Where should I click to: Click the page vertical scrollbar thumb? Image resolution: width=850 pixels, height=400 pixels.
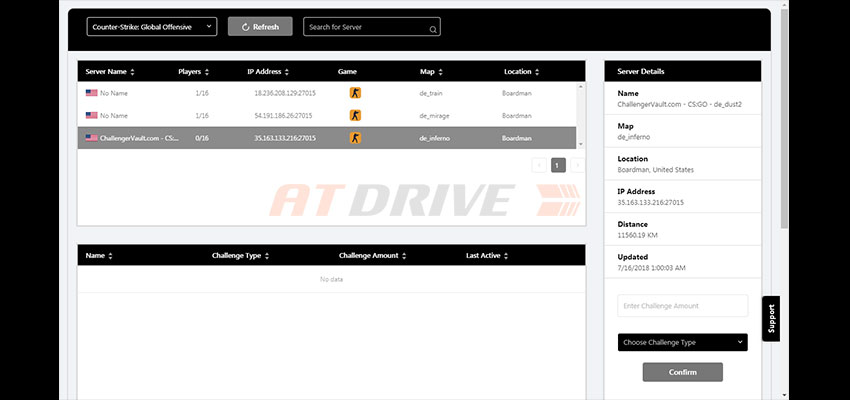pyautogui.click(x=784, y=119)
